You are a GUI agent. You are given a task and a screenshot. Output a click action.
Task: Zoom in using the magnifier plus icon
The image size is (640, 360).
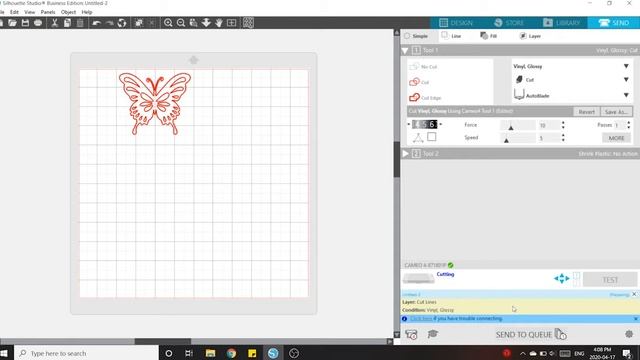168,23
